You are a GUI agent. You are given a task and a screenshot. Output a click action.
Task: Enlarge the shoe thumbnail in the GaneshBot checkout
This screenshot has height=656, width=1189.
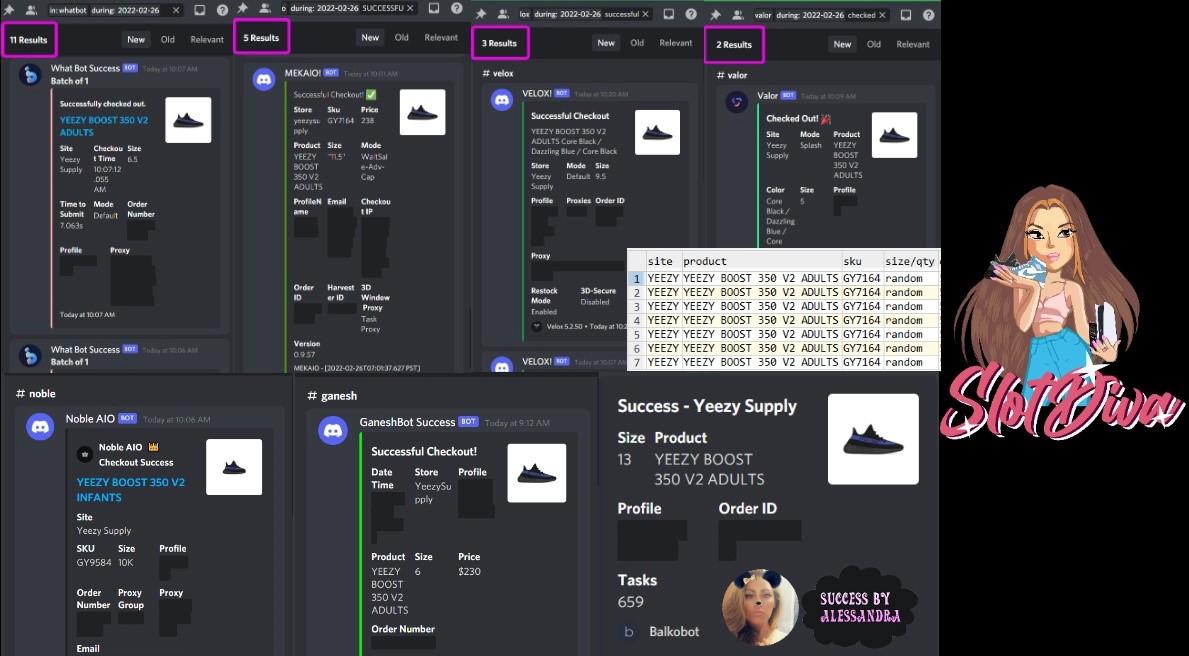pyautogui.click(x=537, y=473)
